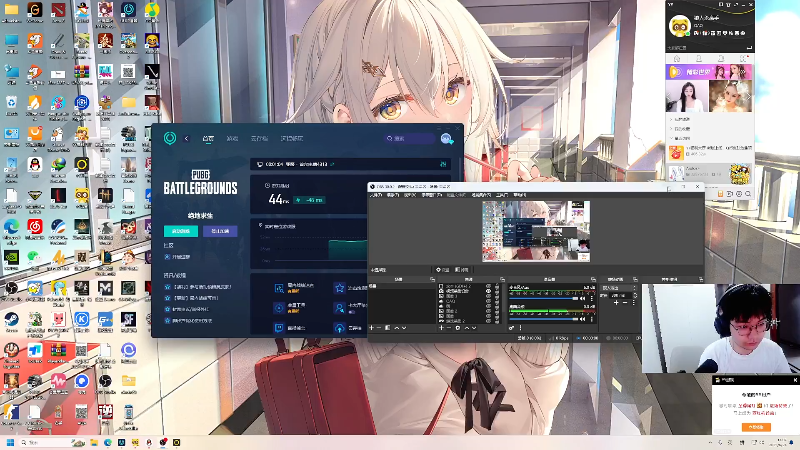
Task: Open scene filters icon in OBS Scenes toolbar
Action: [387, 328]
